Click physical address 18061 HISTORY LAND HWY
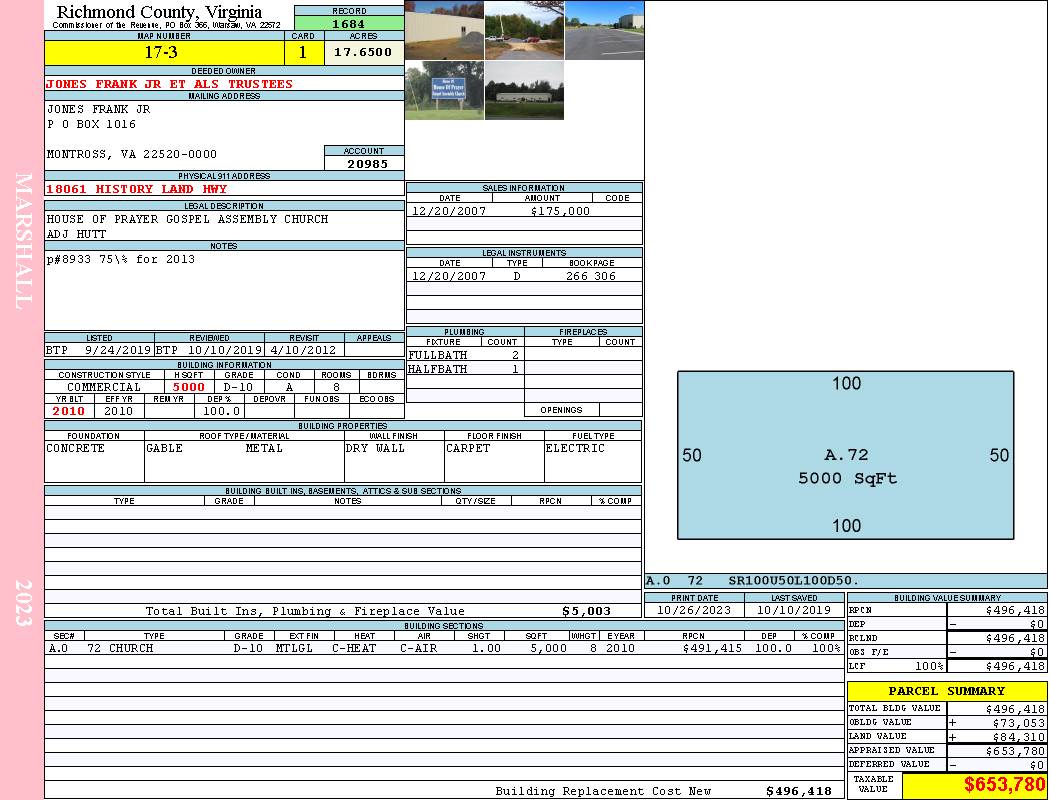 [137, 189]
